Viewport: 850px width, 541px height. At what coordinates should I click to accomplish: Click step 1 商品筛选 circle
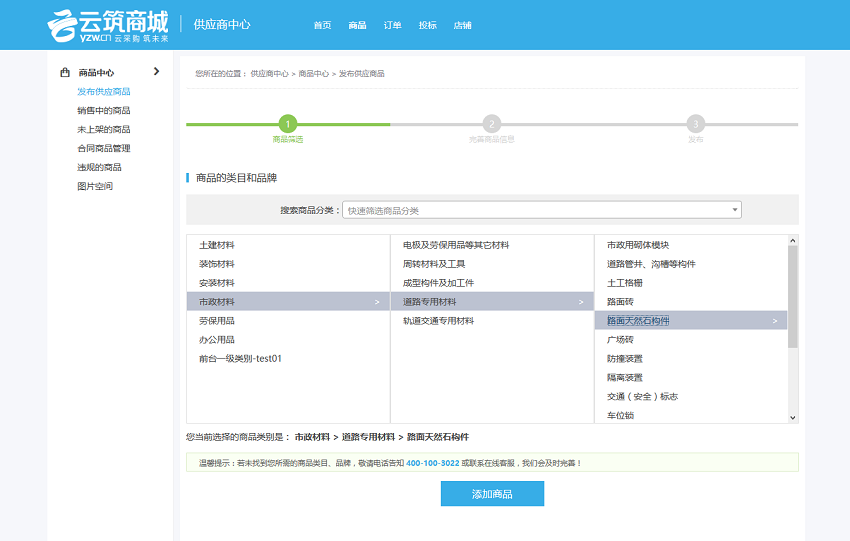288,124
